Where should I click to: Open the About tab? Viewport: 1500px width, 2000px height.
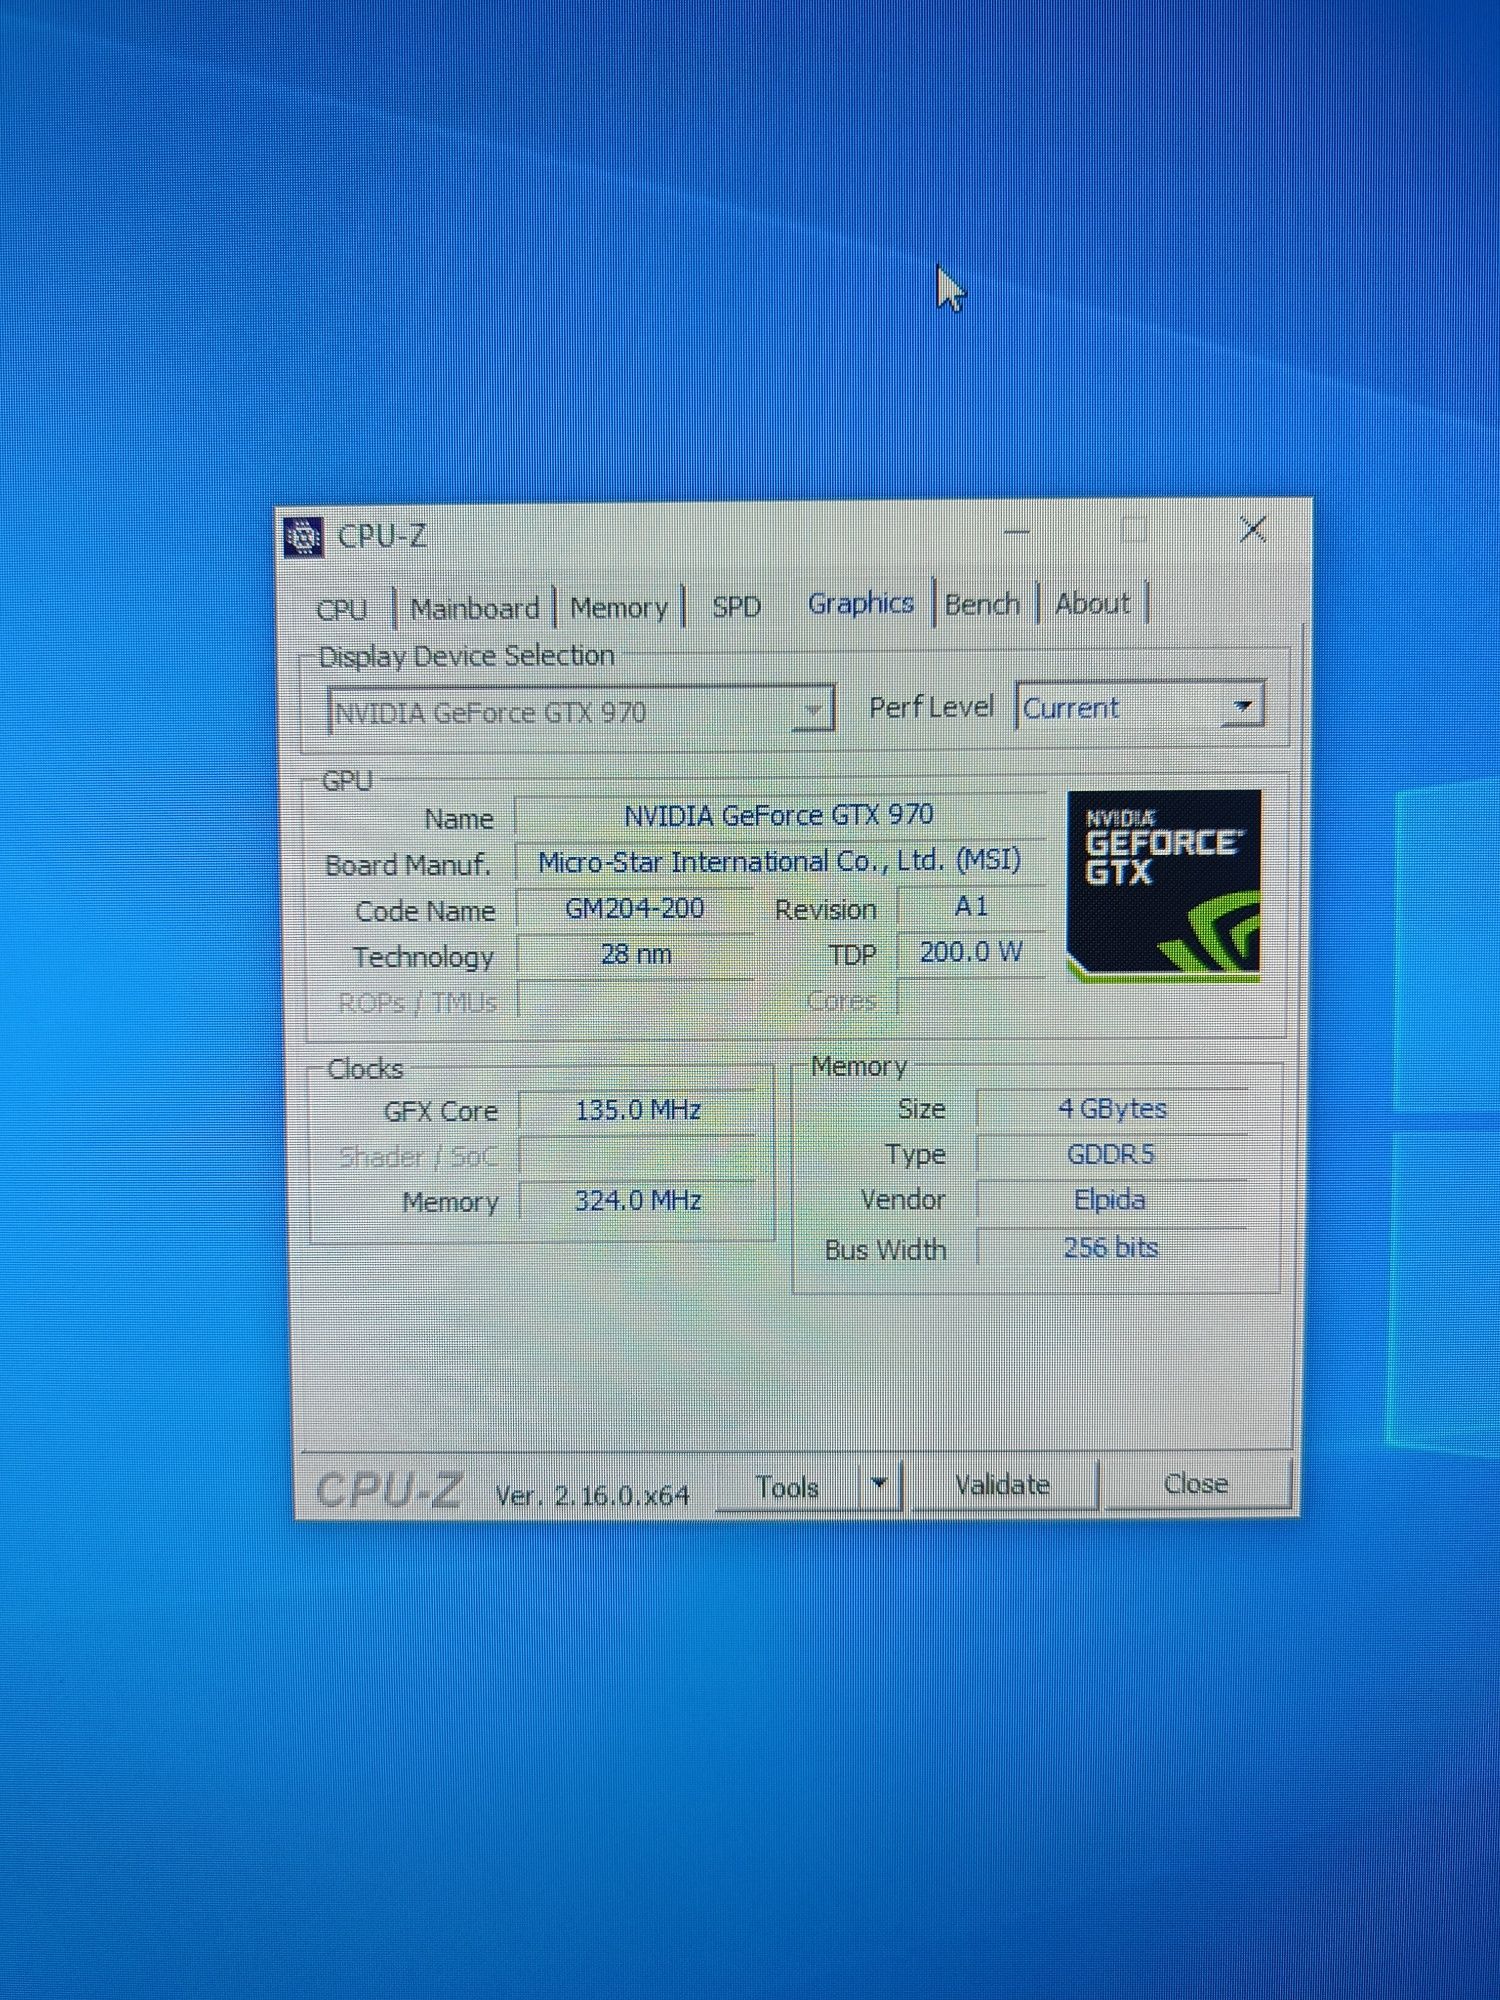1093,603
